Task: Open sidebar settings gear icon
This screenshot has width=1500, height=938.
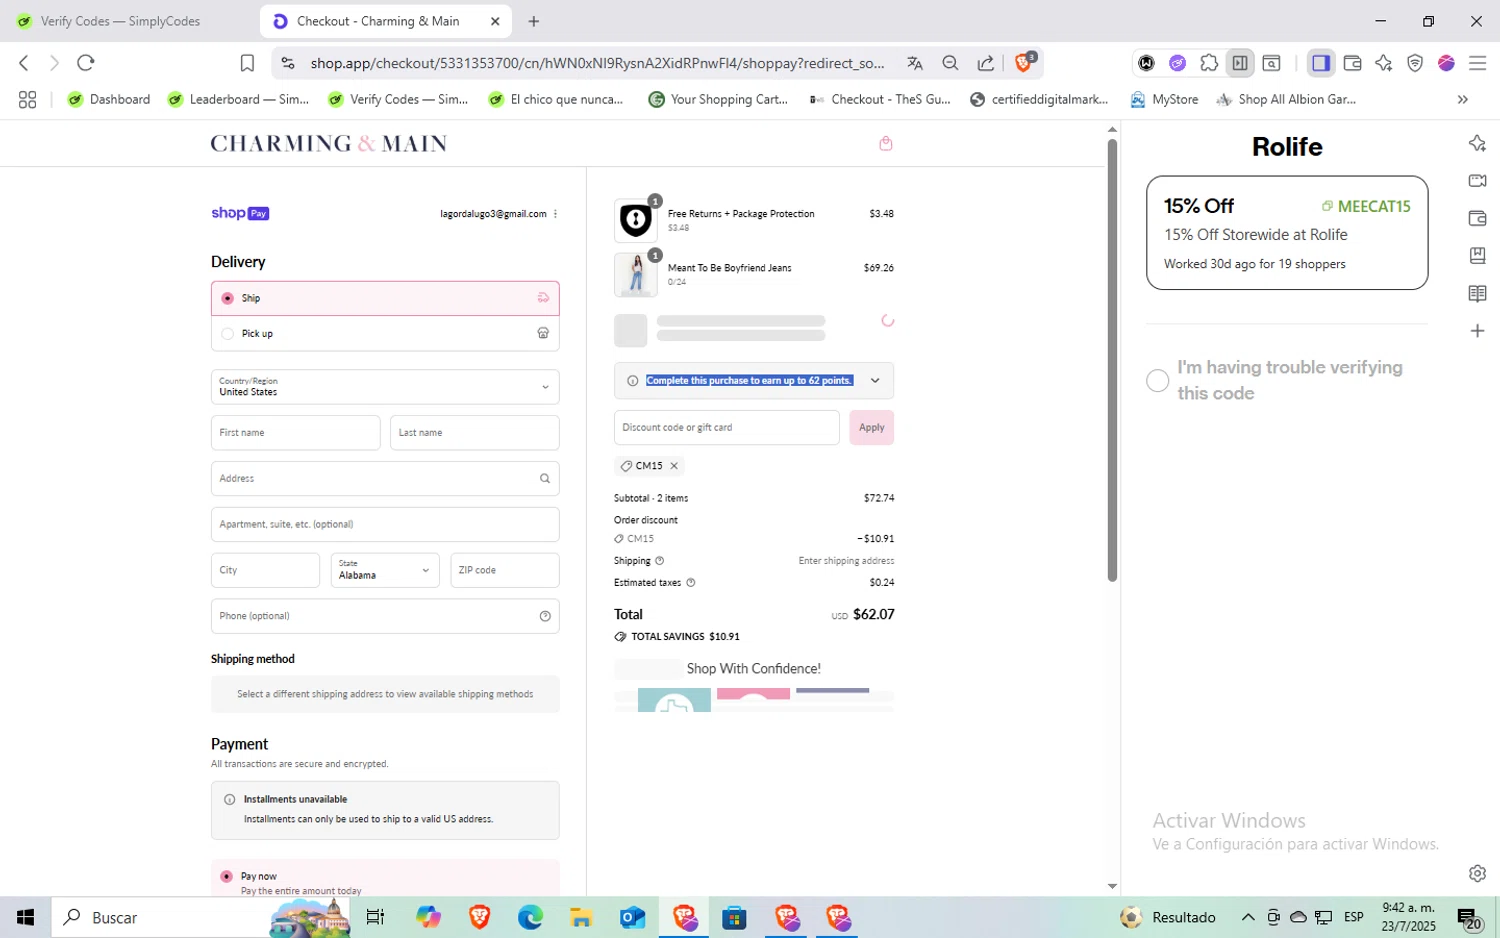Action: tap(1477, 873)
